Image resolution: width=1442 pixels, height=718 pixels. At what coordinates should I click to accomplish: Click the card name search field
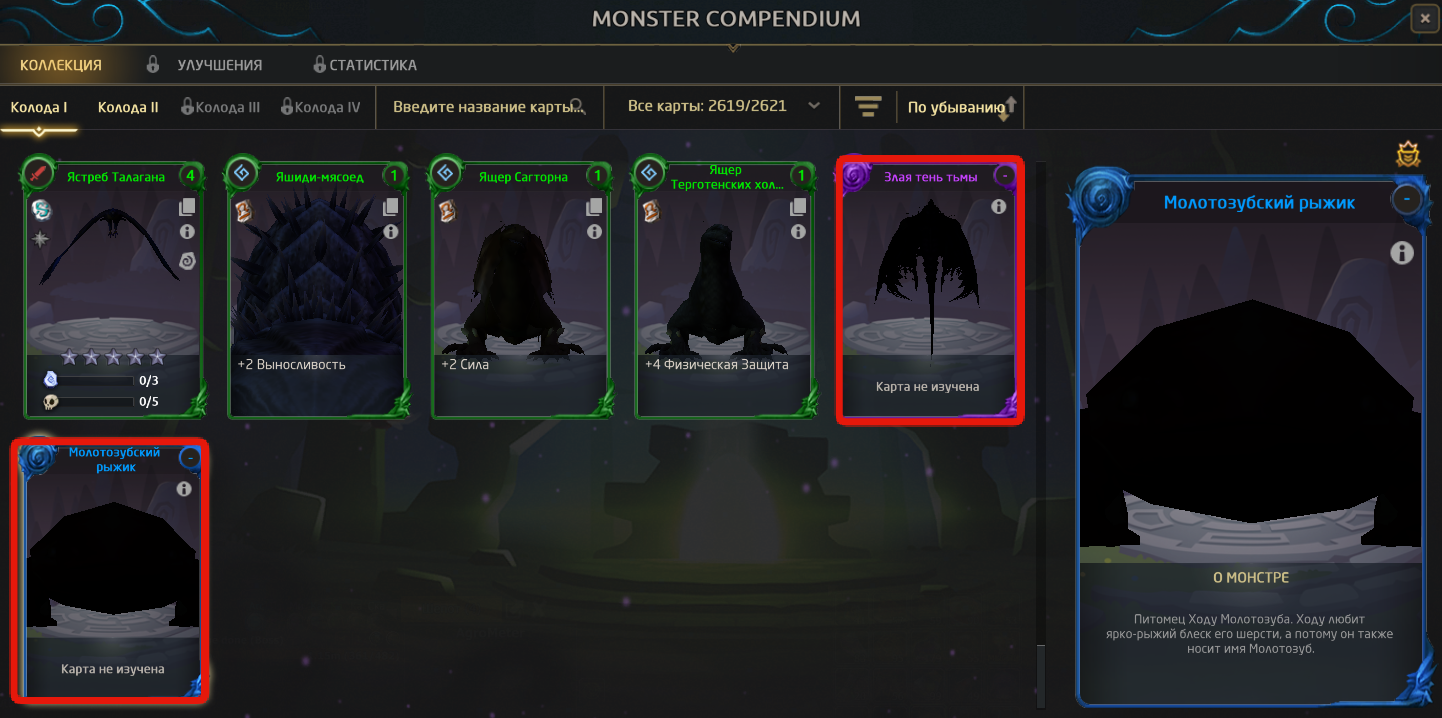487,107
